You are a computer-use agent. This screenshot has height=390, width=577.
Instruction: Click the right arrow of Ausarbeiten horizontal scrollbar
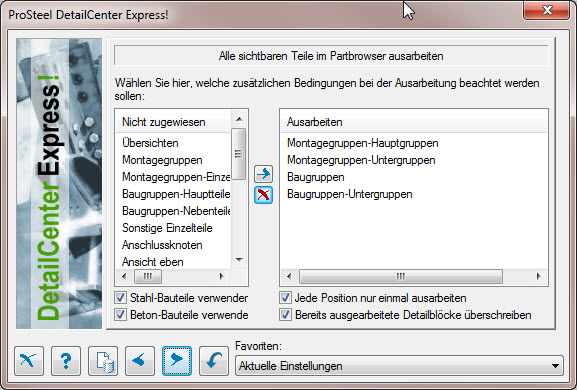tap(539, 276)
